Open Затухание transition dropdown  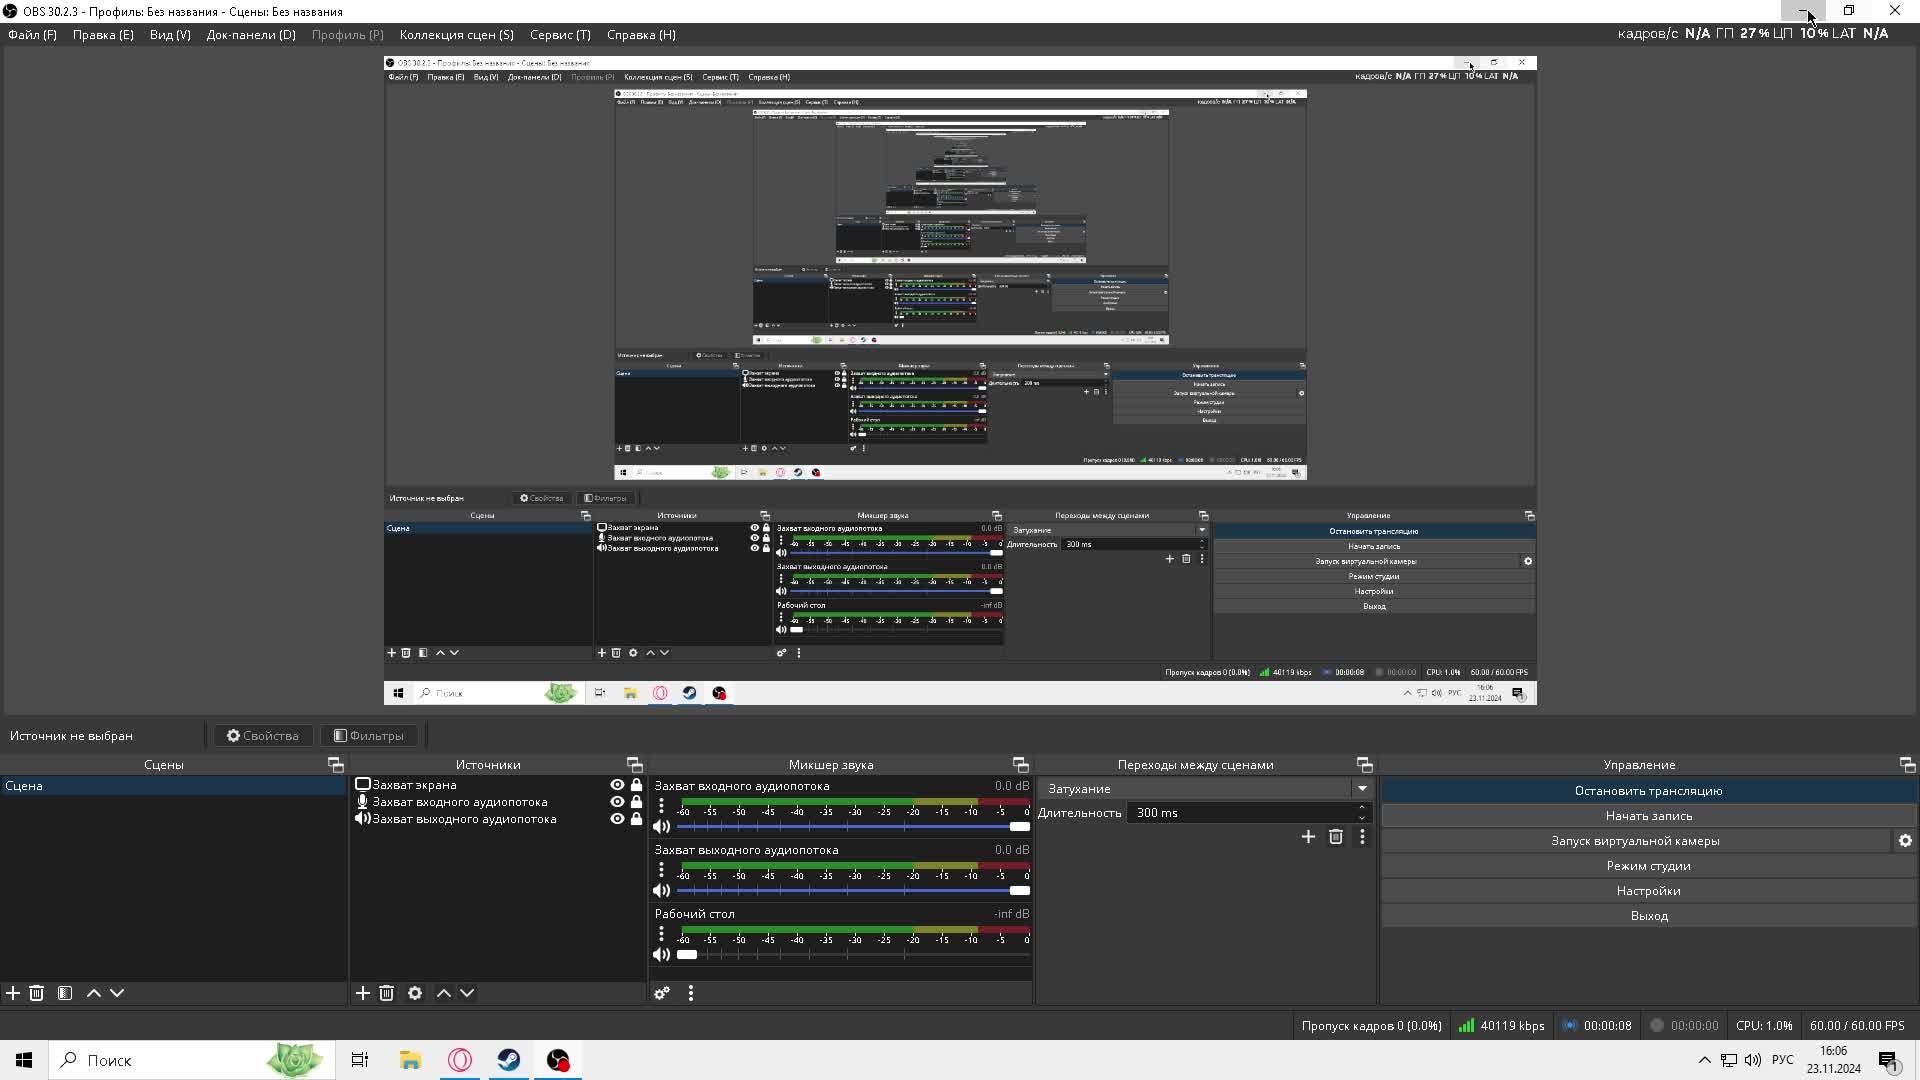[x=1206, y=789]
